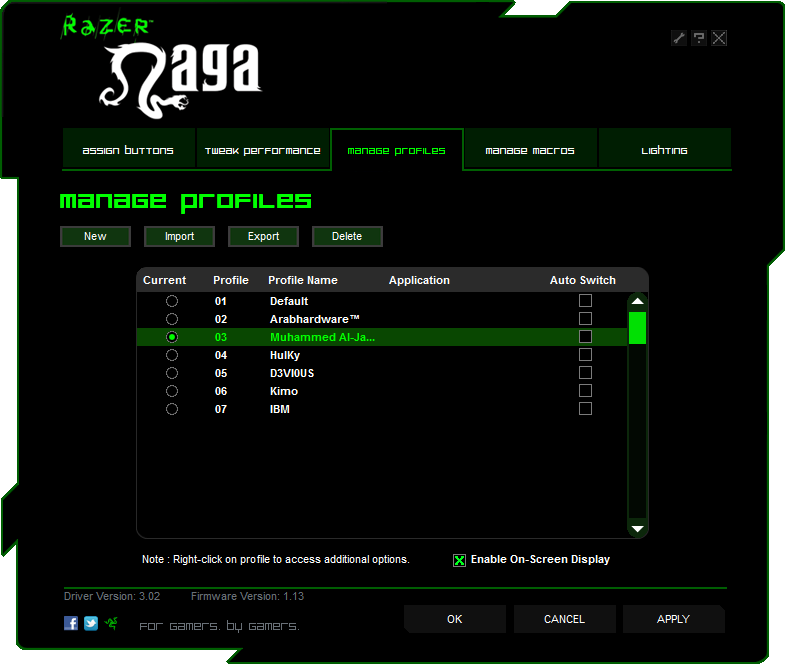Check Auto Switch for IBM profile
785x664 pixels.
pos(585,409)
